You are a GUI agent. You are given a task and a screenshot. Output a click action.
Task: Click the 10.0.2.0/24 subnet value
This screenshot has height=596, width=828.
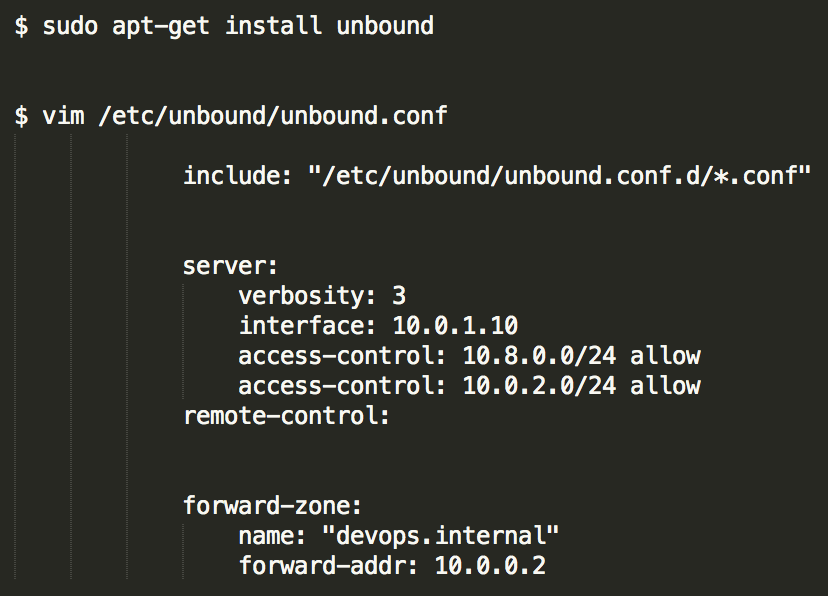pyautogui.click(x=539, y=386)
